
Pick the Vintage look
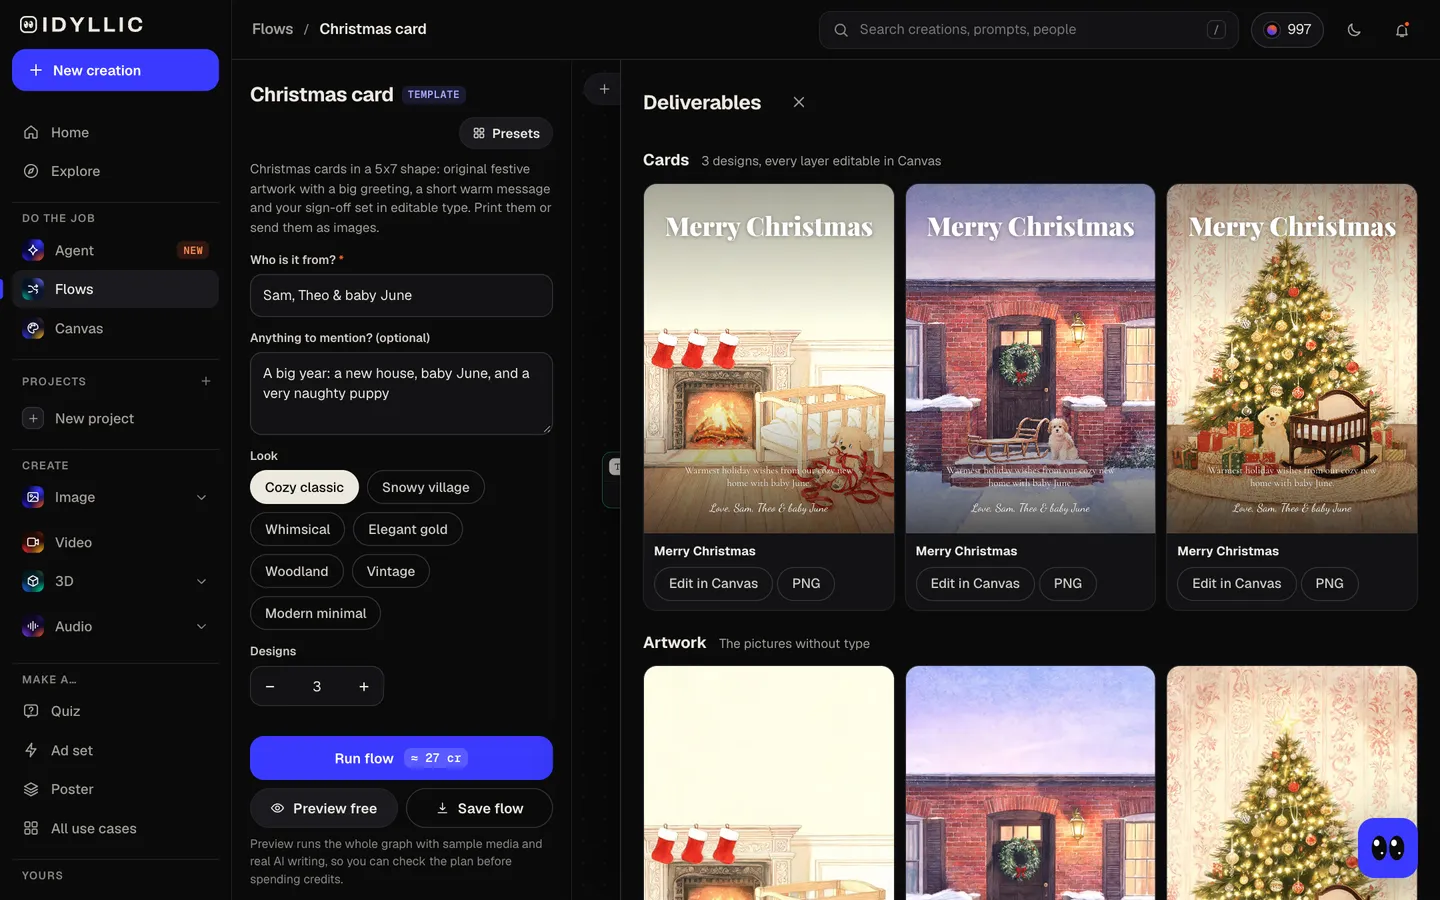(x=390, y=571)
